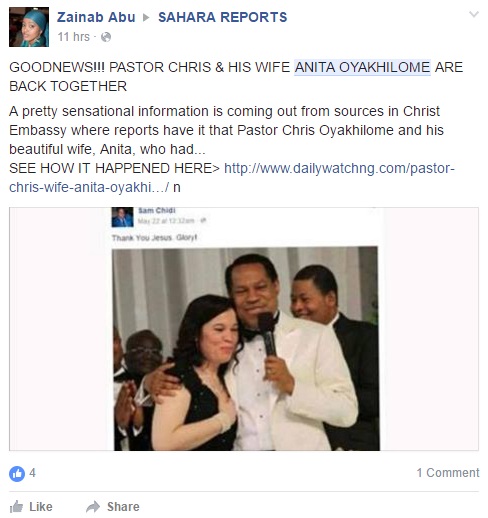Click the Share button label
The image size is (488, 518).
123,507
